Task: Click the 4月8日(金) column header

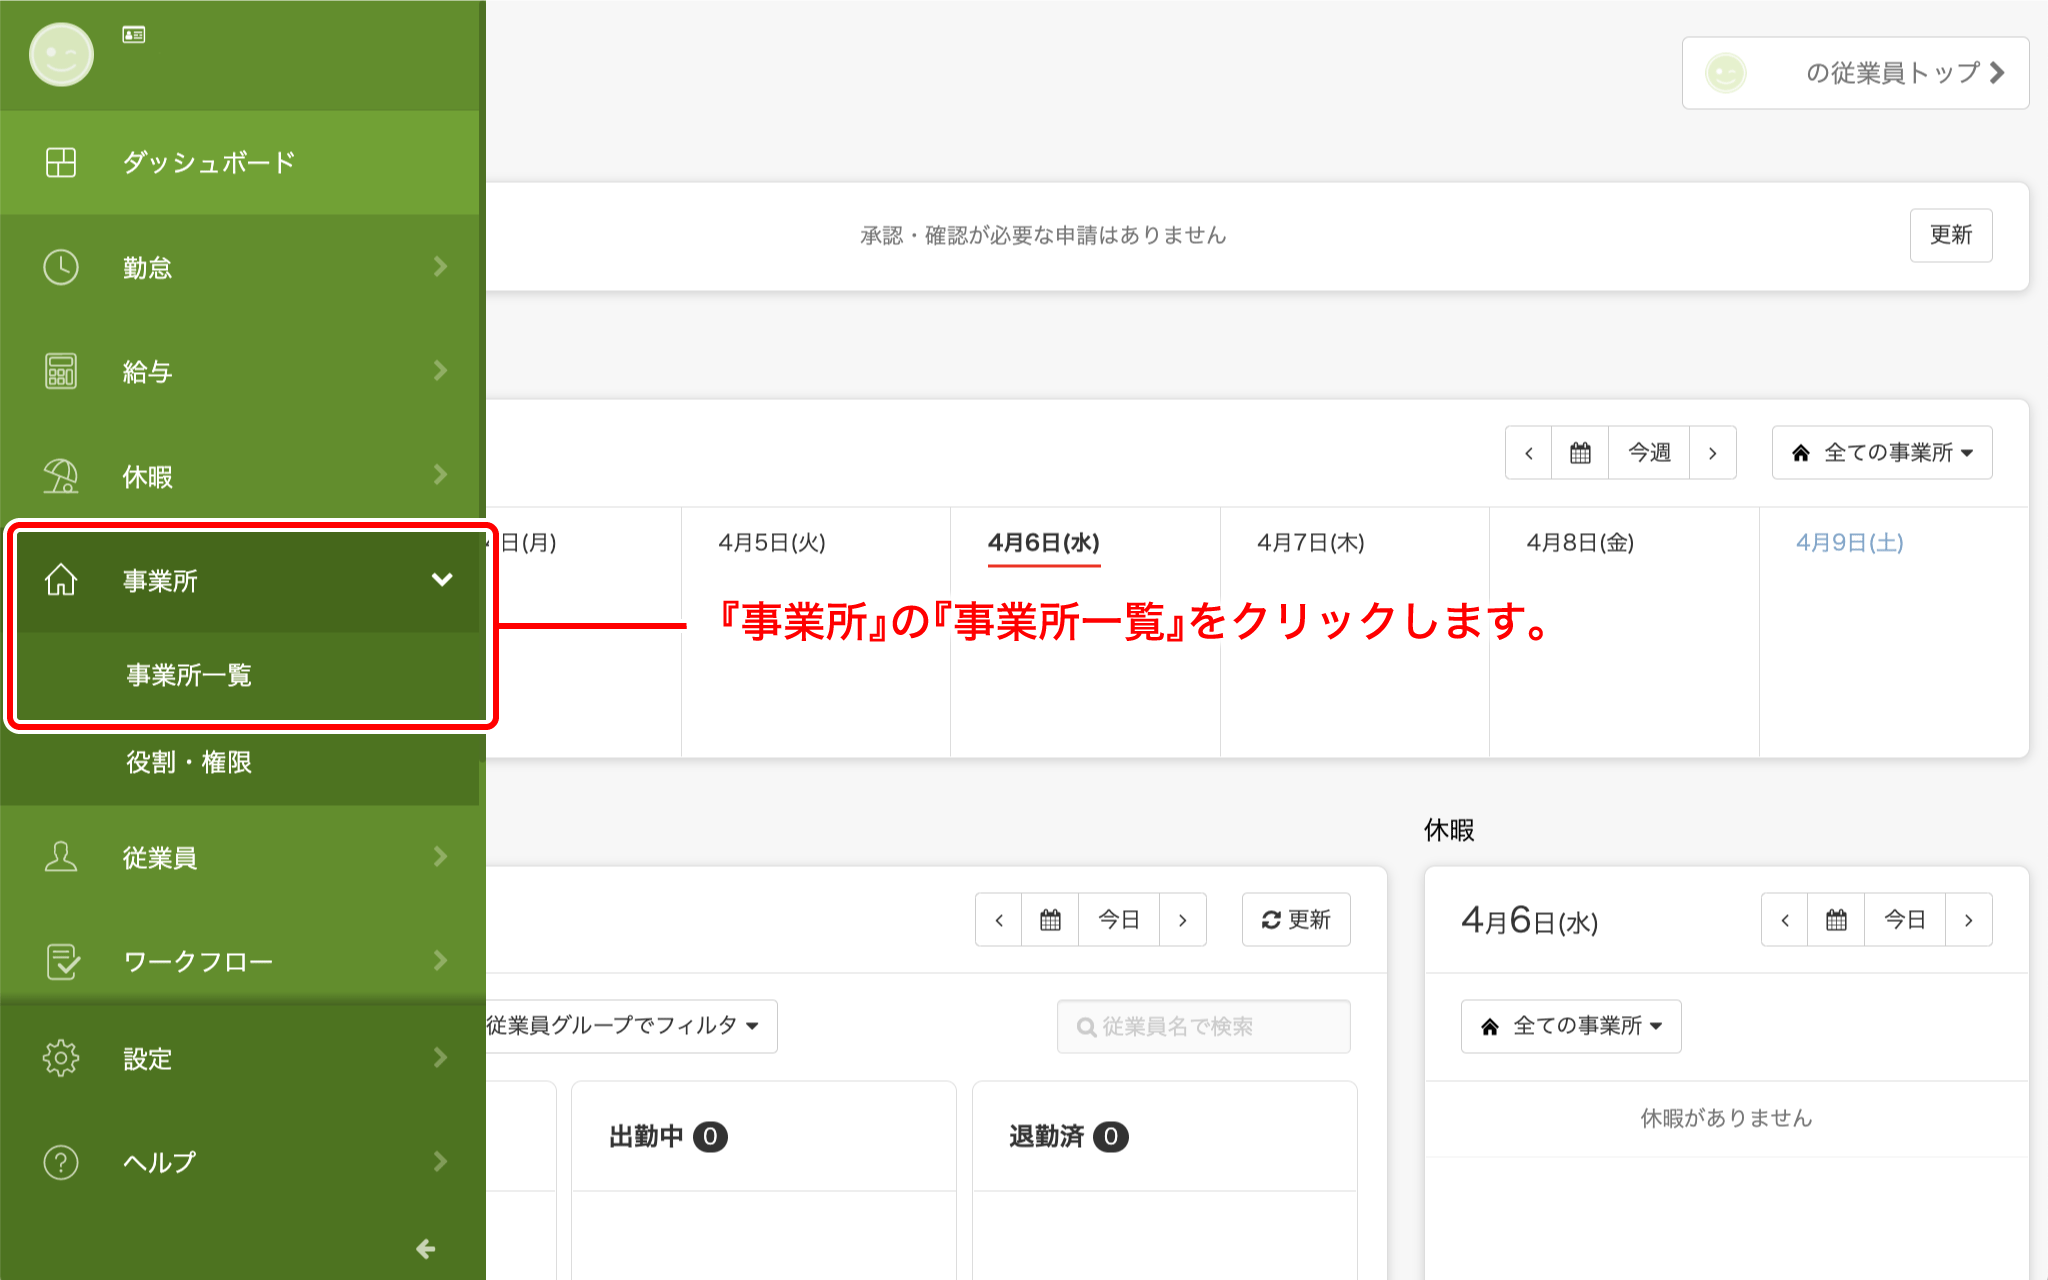Action: 1580,543
